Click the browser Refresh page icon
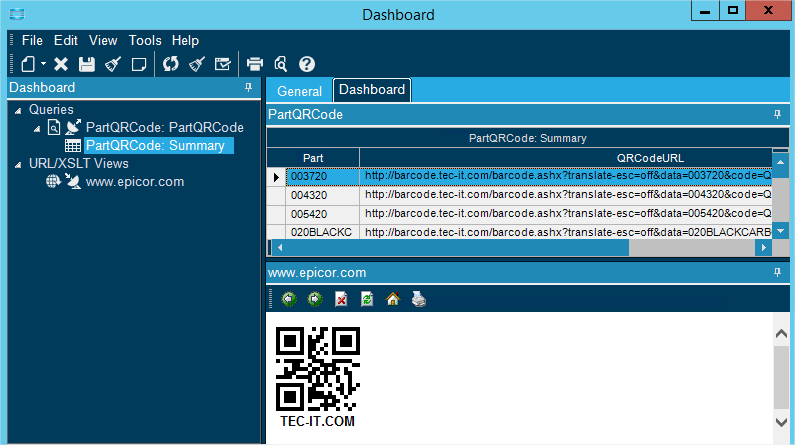The width and height of the screenshot is (795, 445). (x=367, y=300)
